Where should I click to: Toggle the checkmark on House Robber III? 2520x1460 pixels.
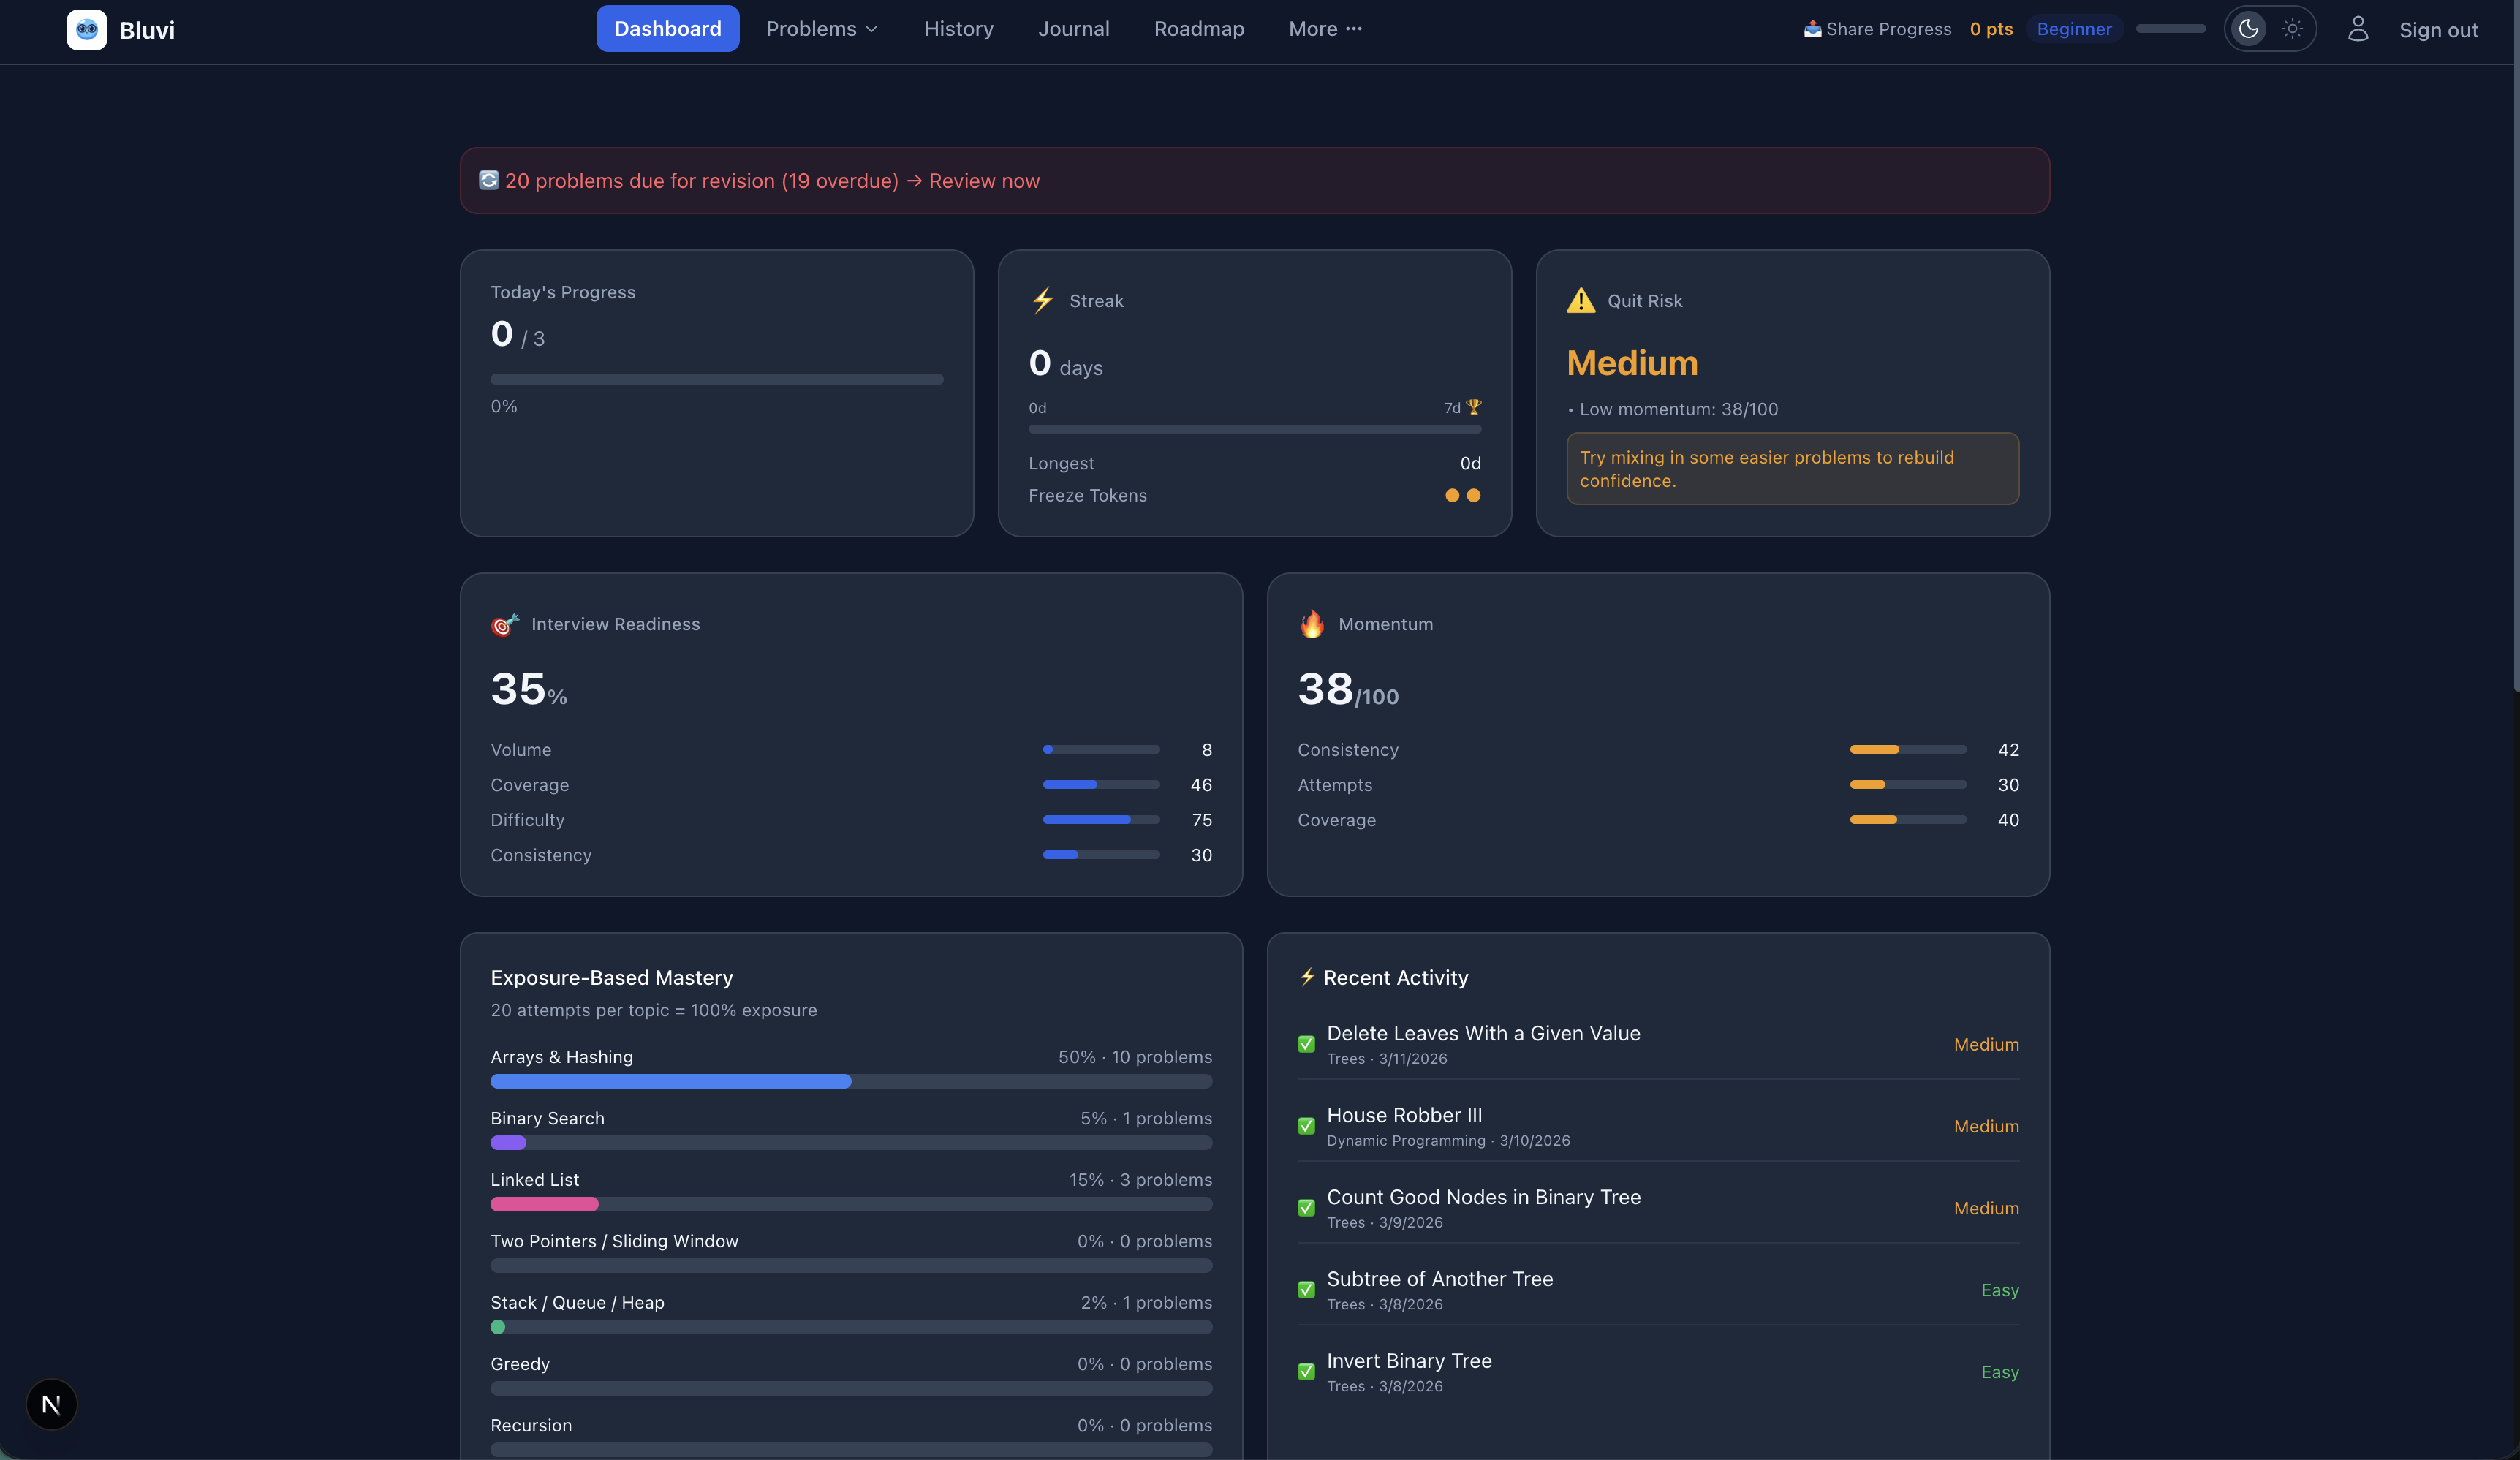click(1306, 1126)
